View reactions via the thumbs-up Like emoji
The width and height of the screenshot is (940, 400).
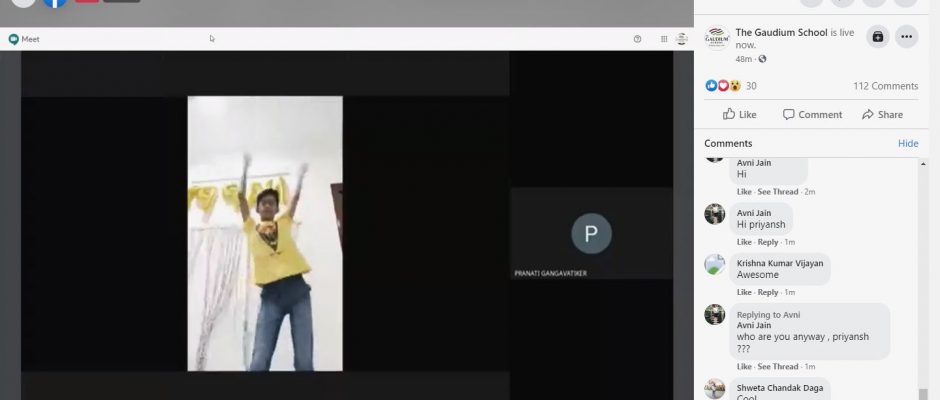[x=712, y=86]
